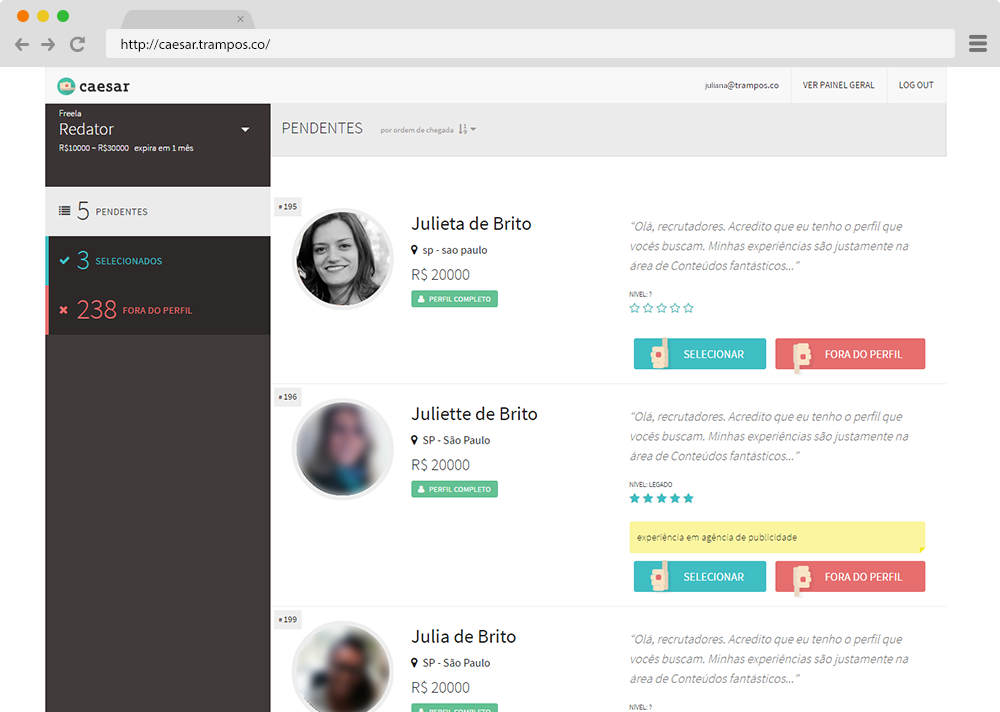Close the browser tab with X

[240, 19]
